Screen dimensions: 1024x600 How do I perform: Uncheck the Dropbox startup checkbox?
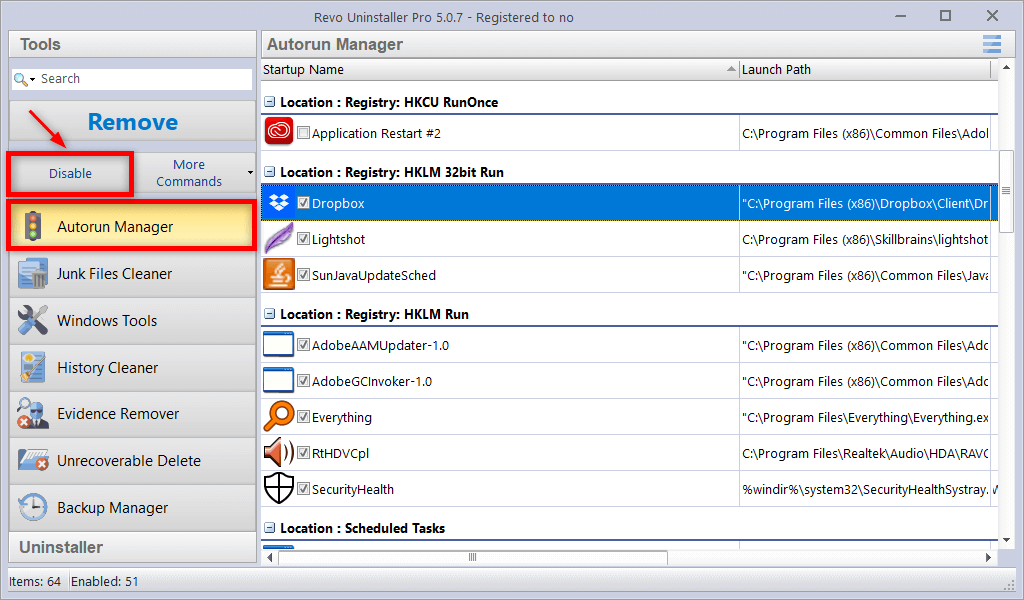pos(303,202)
